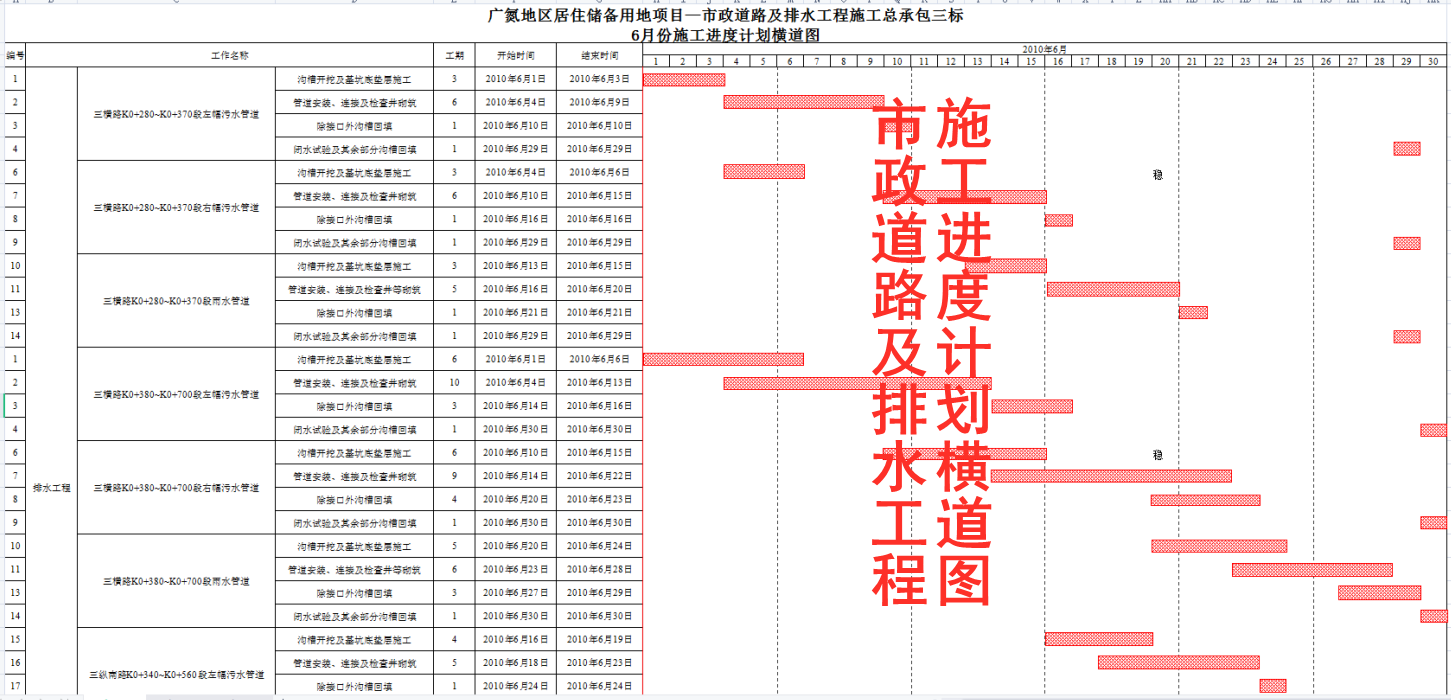Click the June 16 one-day bar in row 8
This screenshot has height=700, width=1451.
point(1059,220)
